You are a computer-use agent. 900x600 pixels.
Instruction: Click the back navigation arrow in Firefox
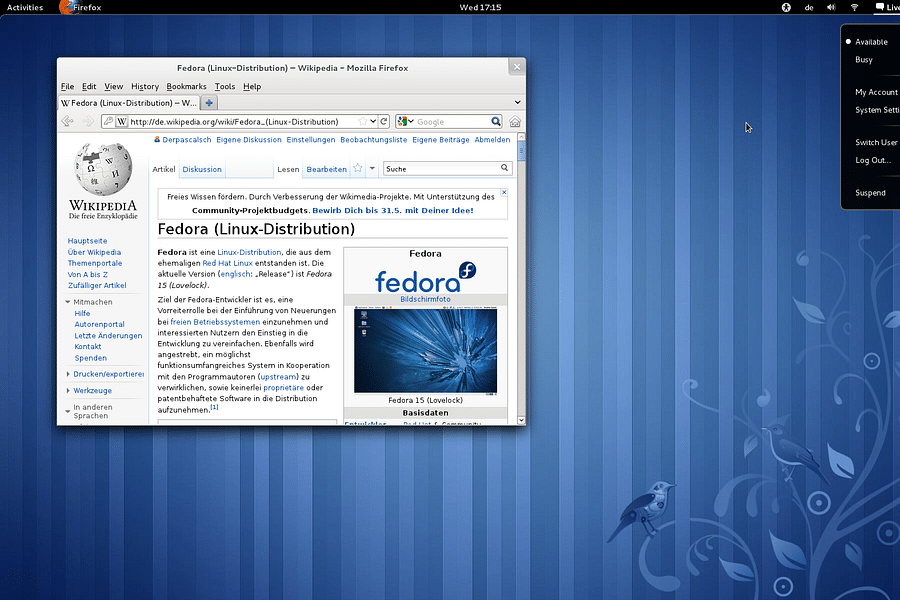tap(66, 122)
